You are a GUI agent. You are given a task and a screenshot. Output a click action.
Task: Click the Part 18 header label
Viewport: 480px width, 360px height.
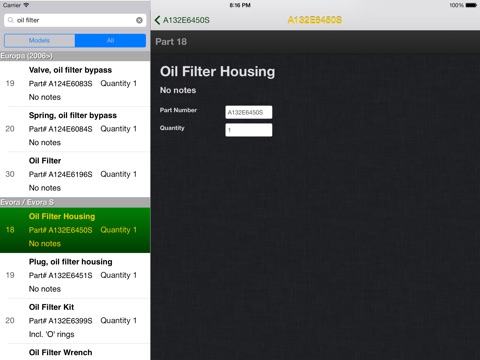(x=171, y=42)
